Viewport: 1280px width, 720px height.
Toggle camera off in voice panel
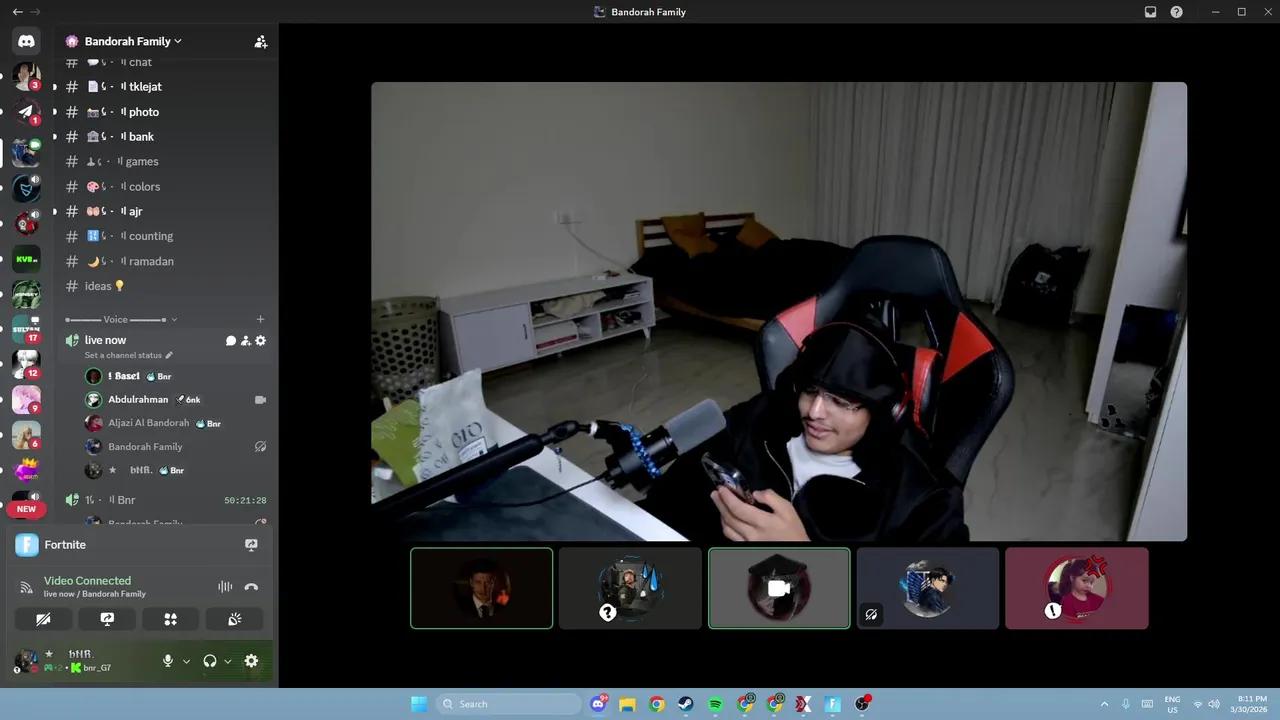click(x=43, y=619)
